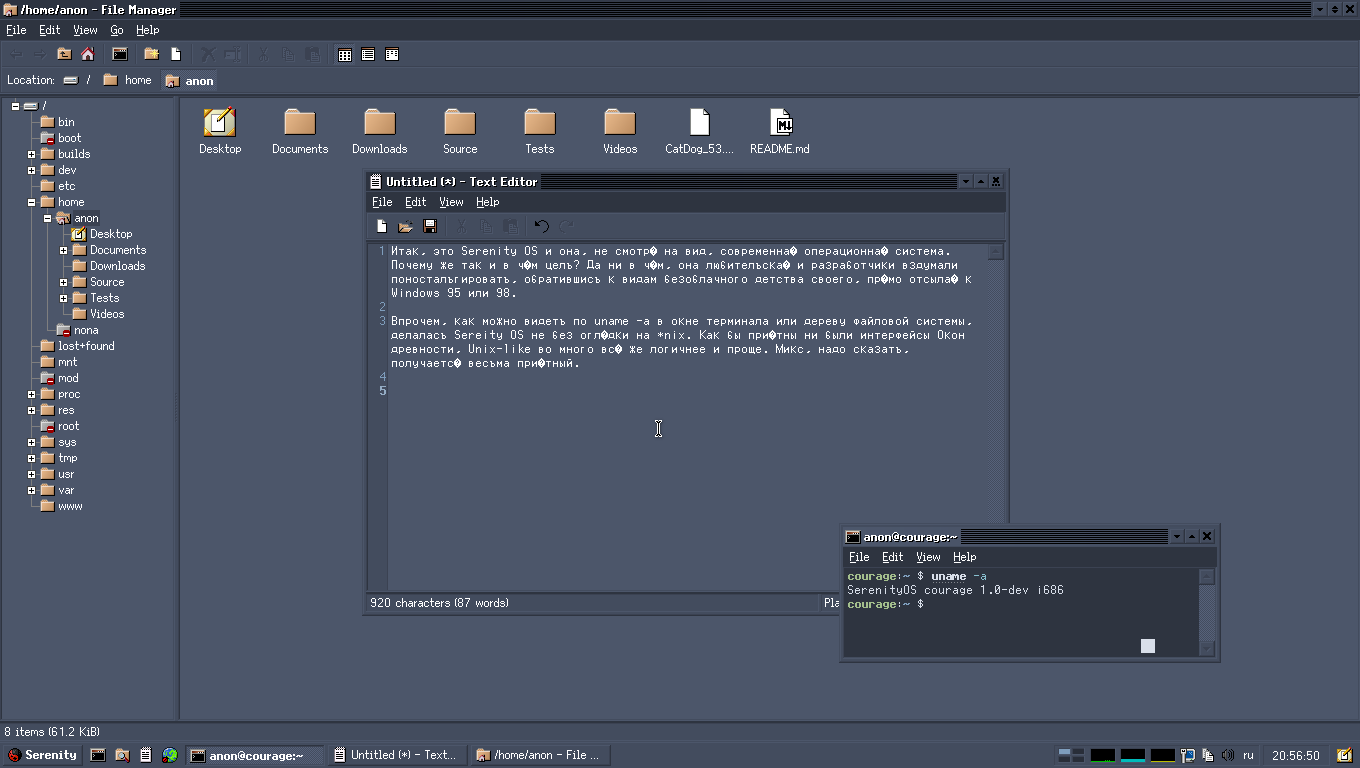
Task: Launch browser from taskbar quick launch globe
Action: pos(170,755)
